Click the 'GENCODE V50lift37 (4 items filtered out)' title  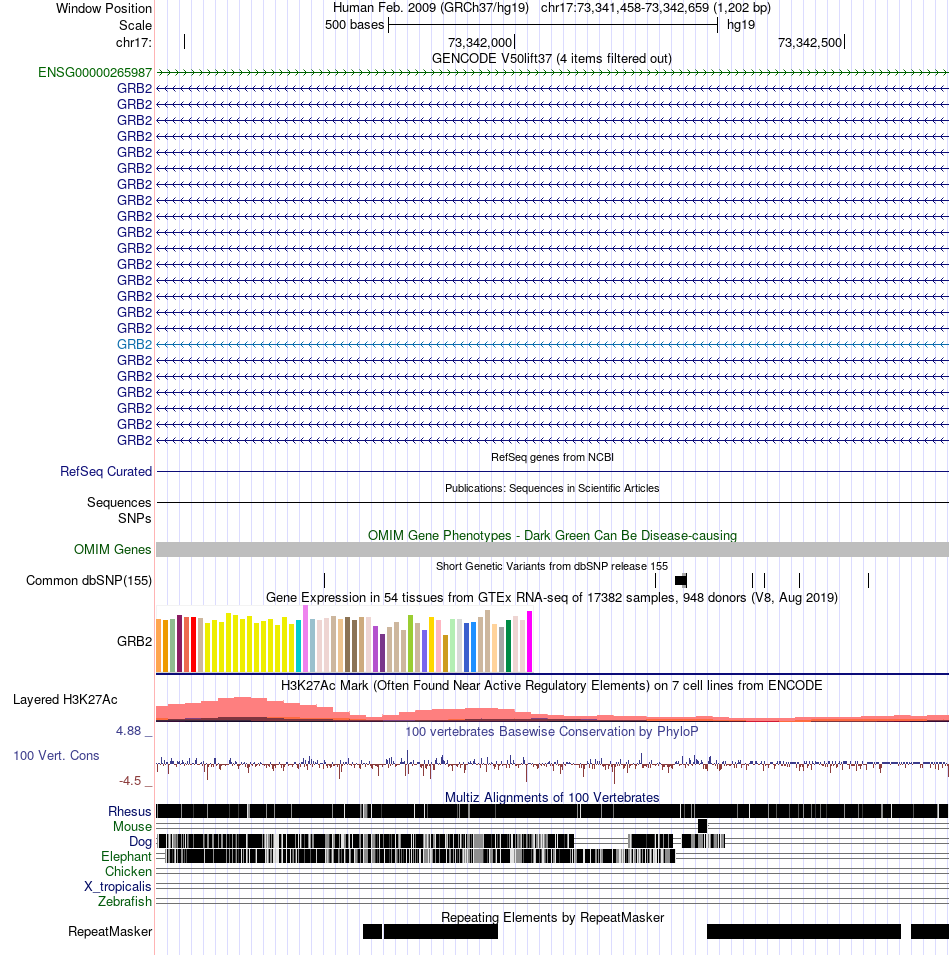pos(552,58)
